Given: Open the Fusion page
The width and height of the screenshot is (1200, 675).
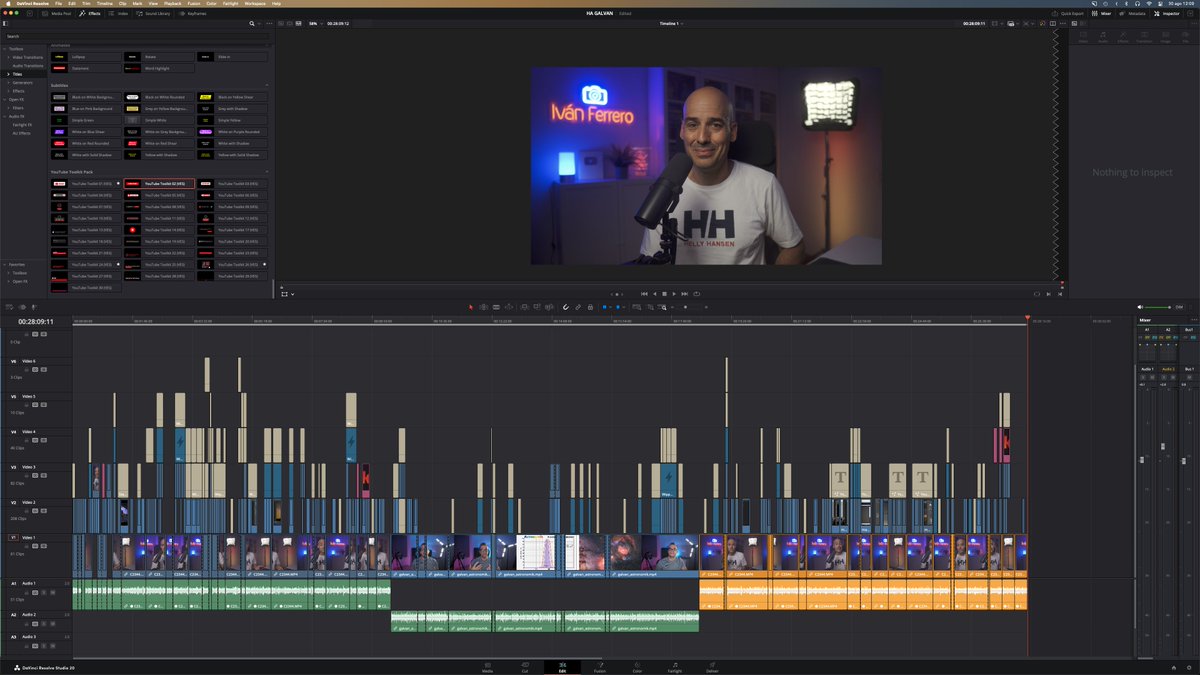Looking at the screenshot, I should [x=599, y=667].
